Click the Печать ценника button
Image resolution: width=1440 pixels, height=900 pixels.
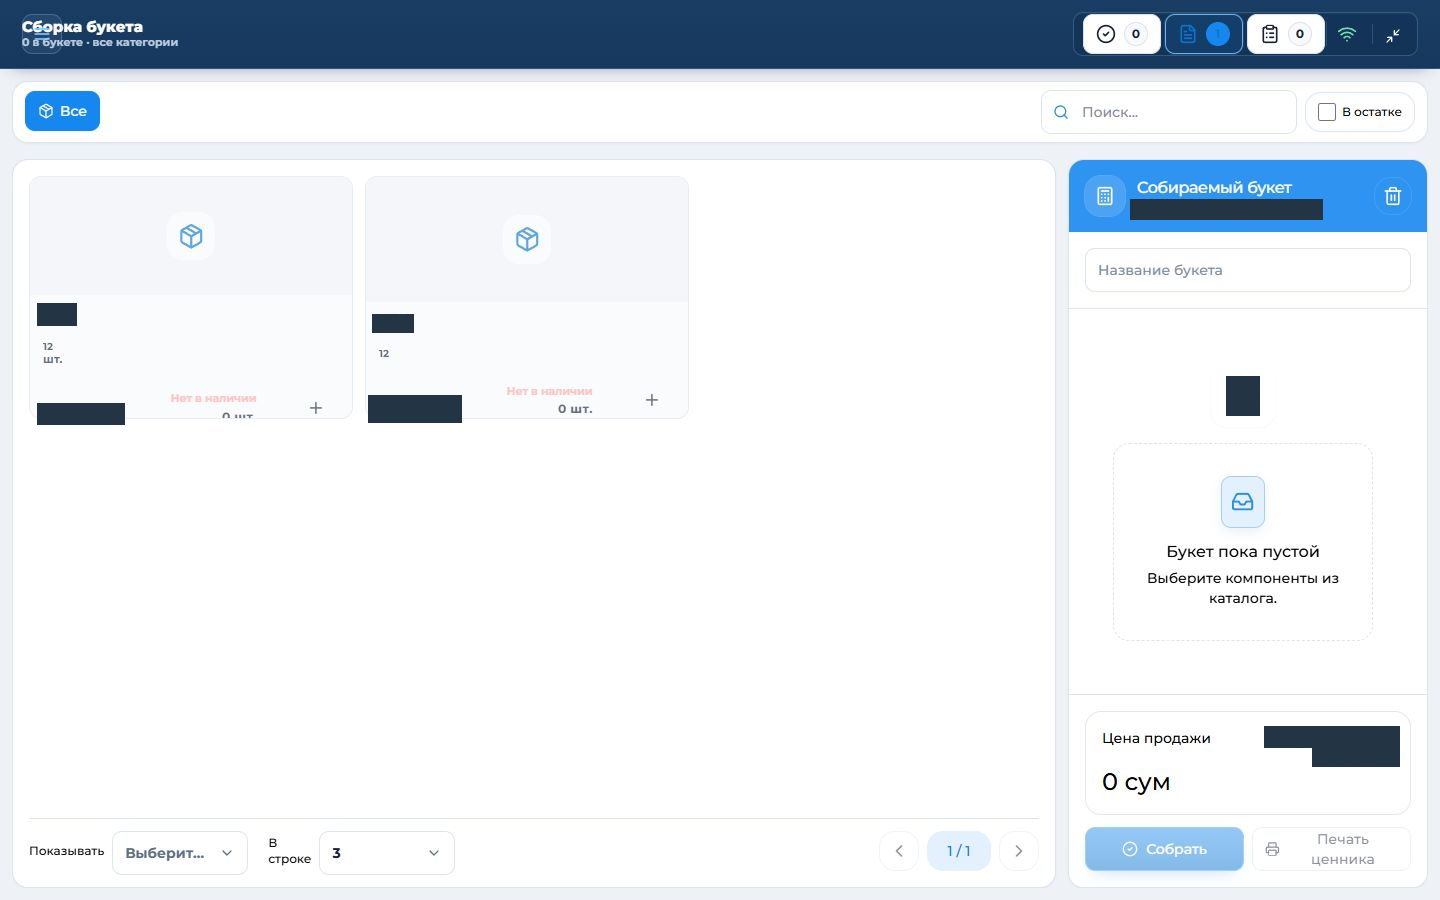click(x=1331, y=849)
